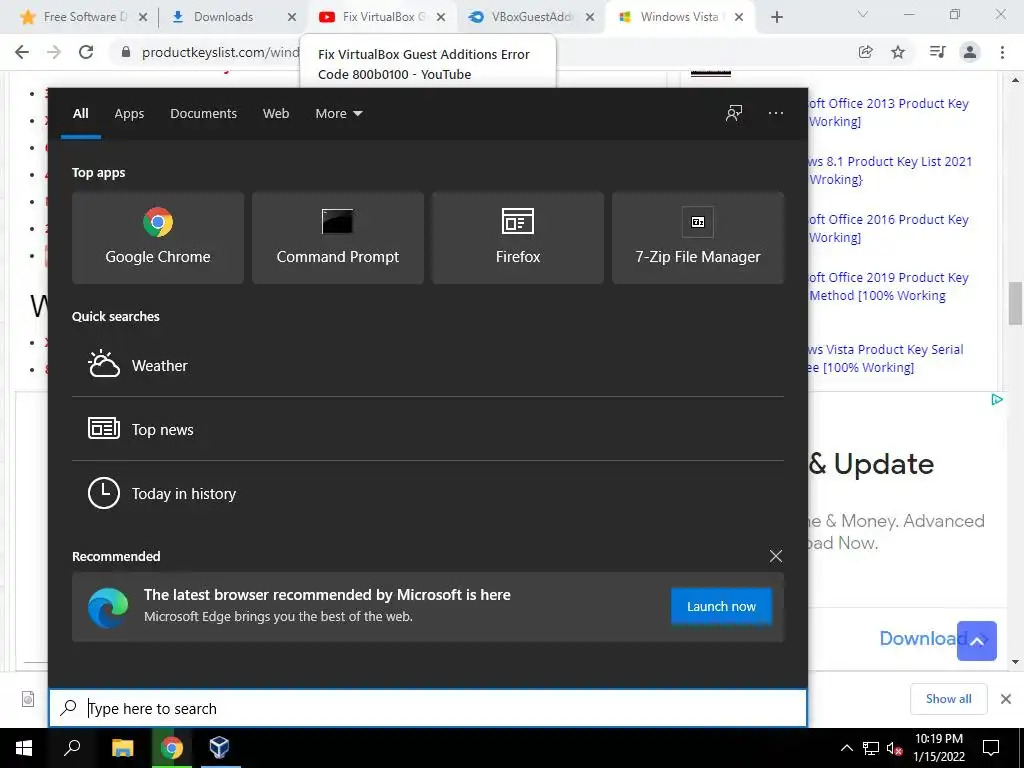Image resolution: width=1024 pixels, height=768 pixels.
Task: Bookmark this page with the star
Action: (x=898, y=52)
